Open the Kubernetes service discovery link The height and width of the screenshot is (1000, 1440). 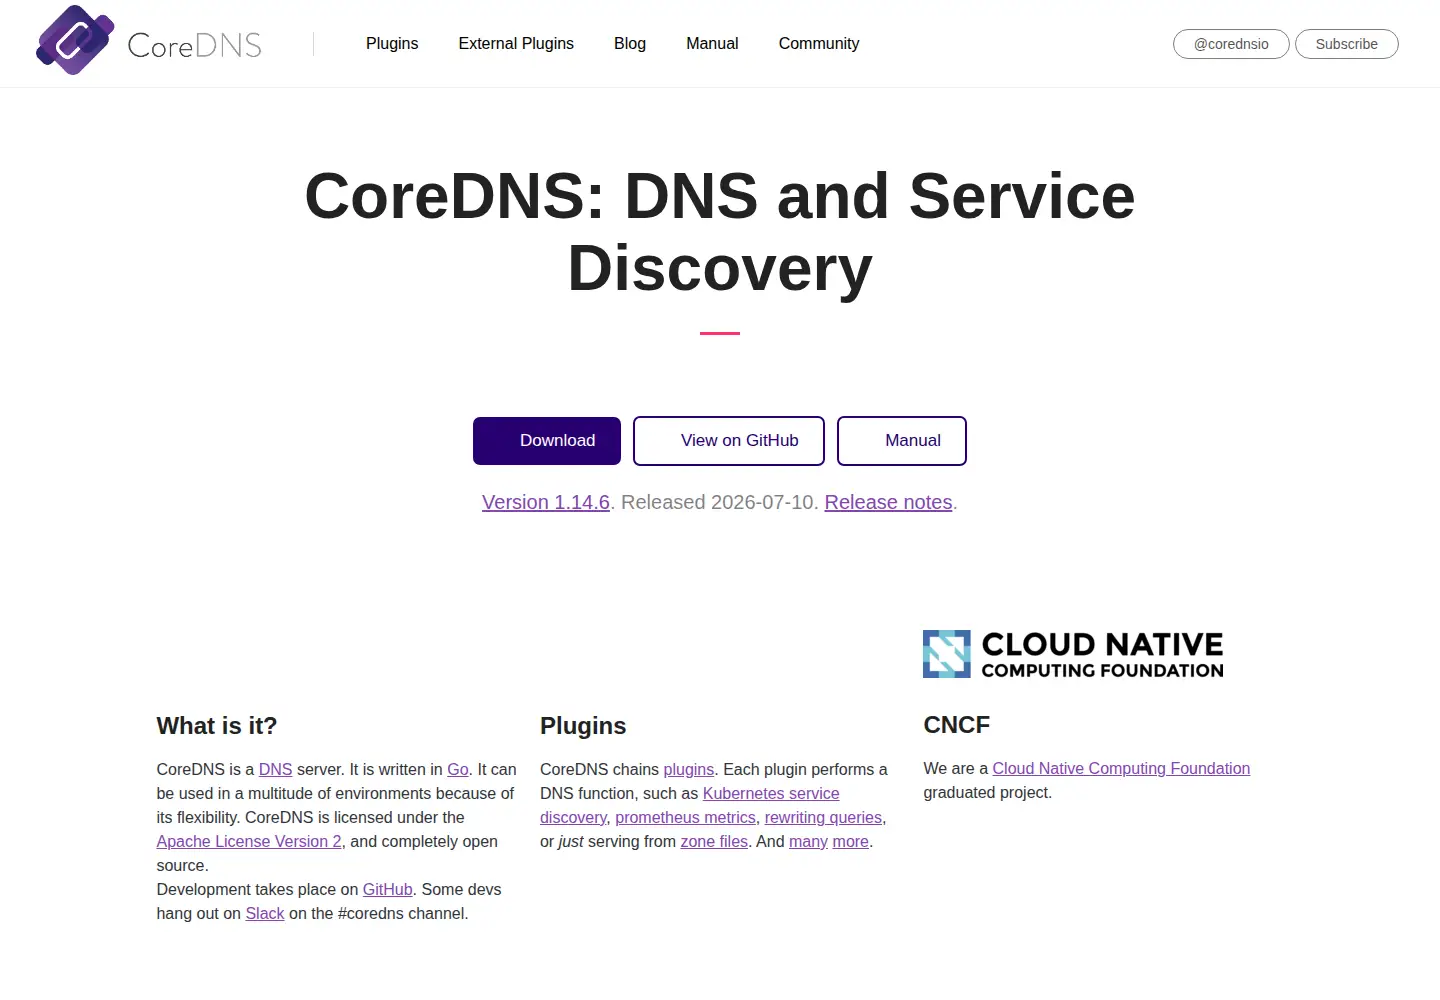[x=771, y=793]
